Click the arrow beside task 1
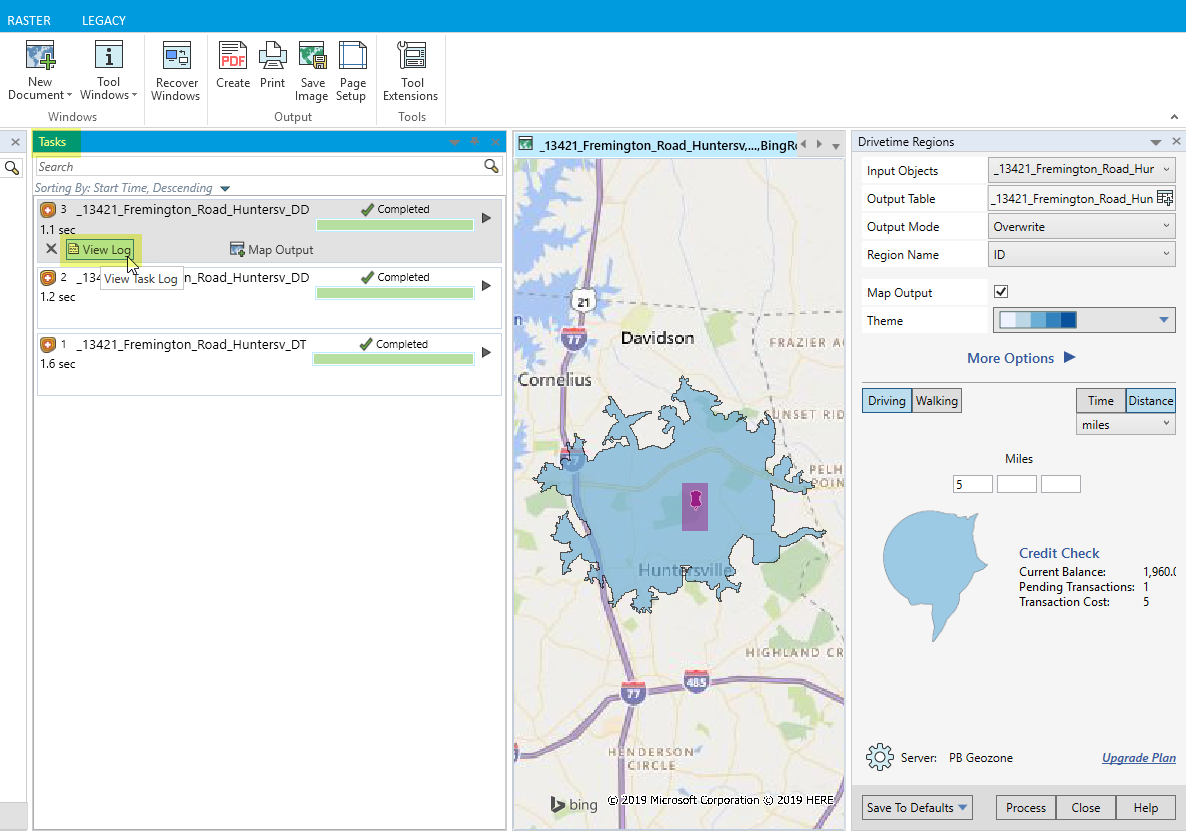The width and height of the screenshot is (1186, 831). (486, 352)
